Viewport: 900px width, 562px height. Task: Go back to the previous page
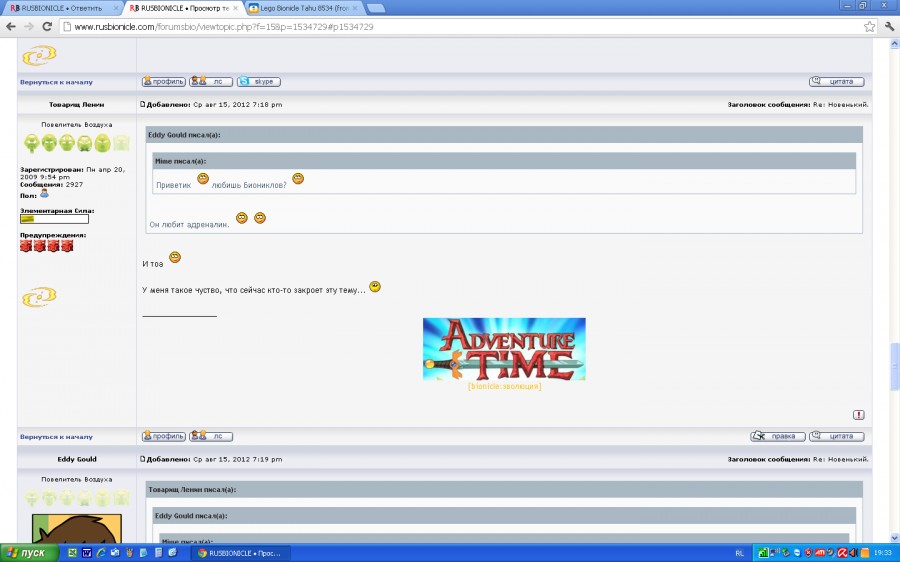pyautogui.click(x=10, y=26)
